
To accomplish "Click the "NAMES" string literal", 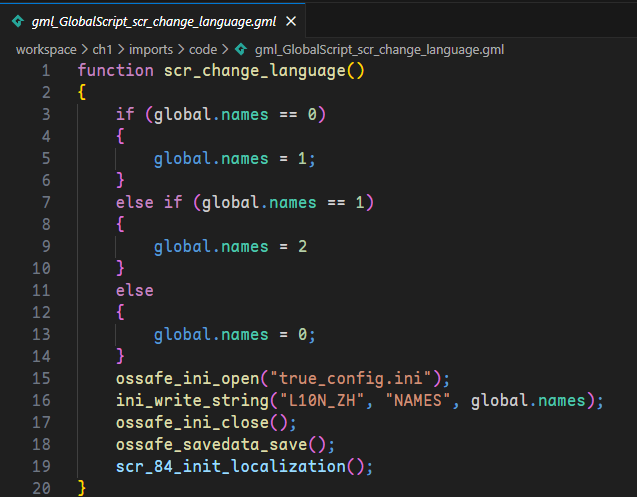I will pyautogui.click(x=418, y=400).
